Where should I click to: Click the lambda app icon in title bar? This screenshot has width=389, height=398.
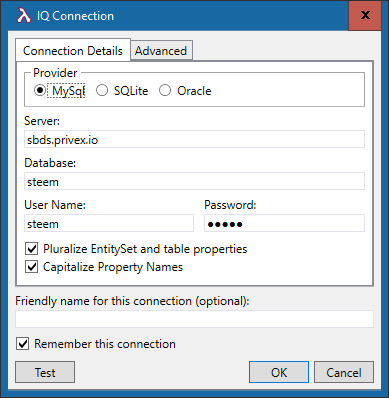24,16
